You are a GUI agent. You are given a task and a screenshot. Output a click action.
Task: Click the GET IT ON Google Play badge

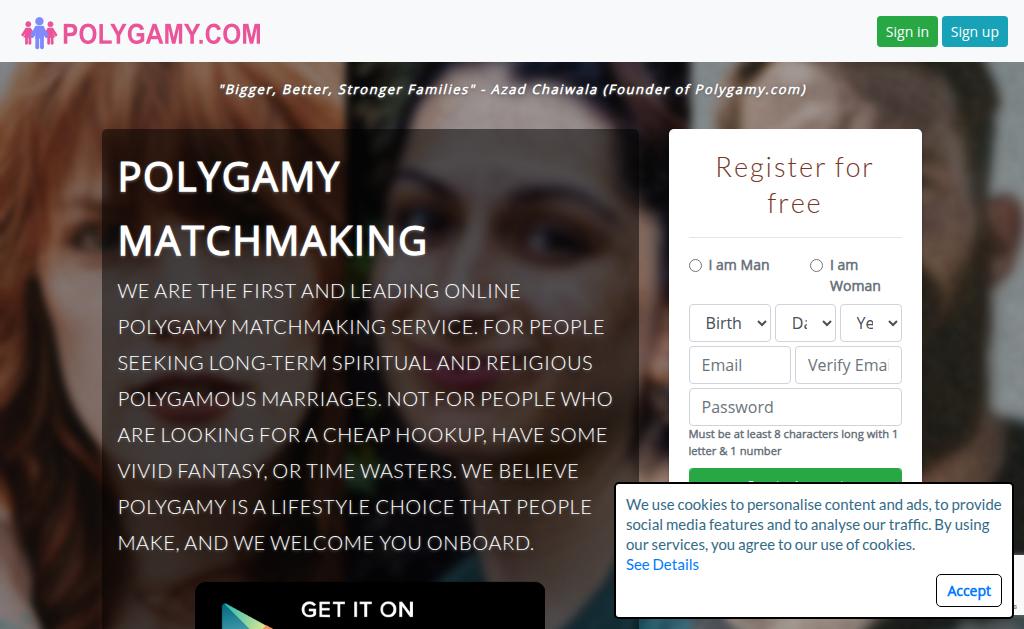click(x=370, y=605)
